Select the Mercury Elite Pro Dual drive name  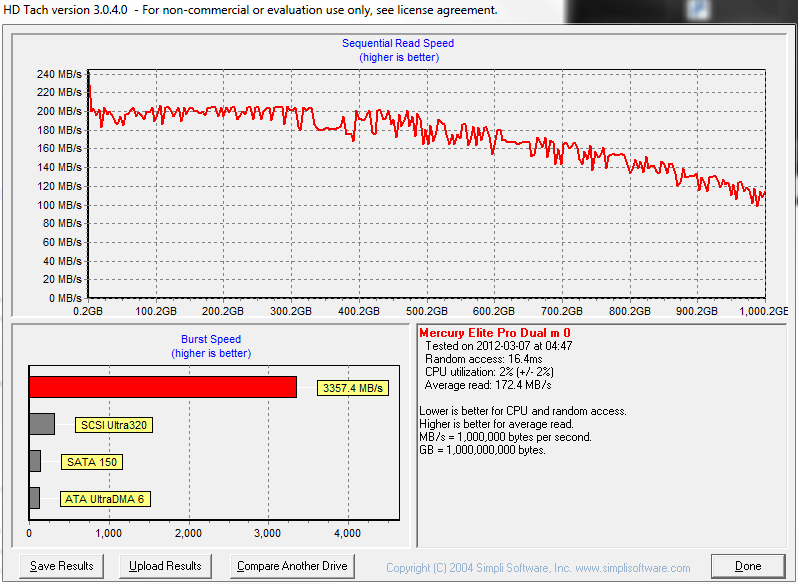pyautogui.click(x=494, y=332)
